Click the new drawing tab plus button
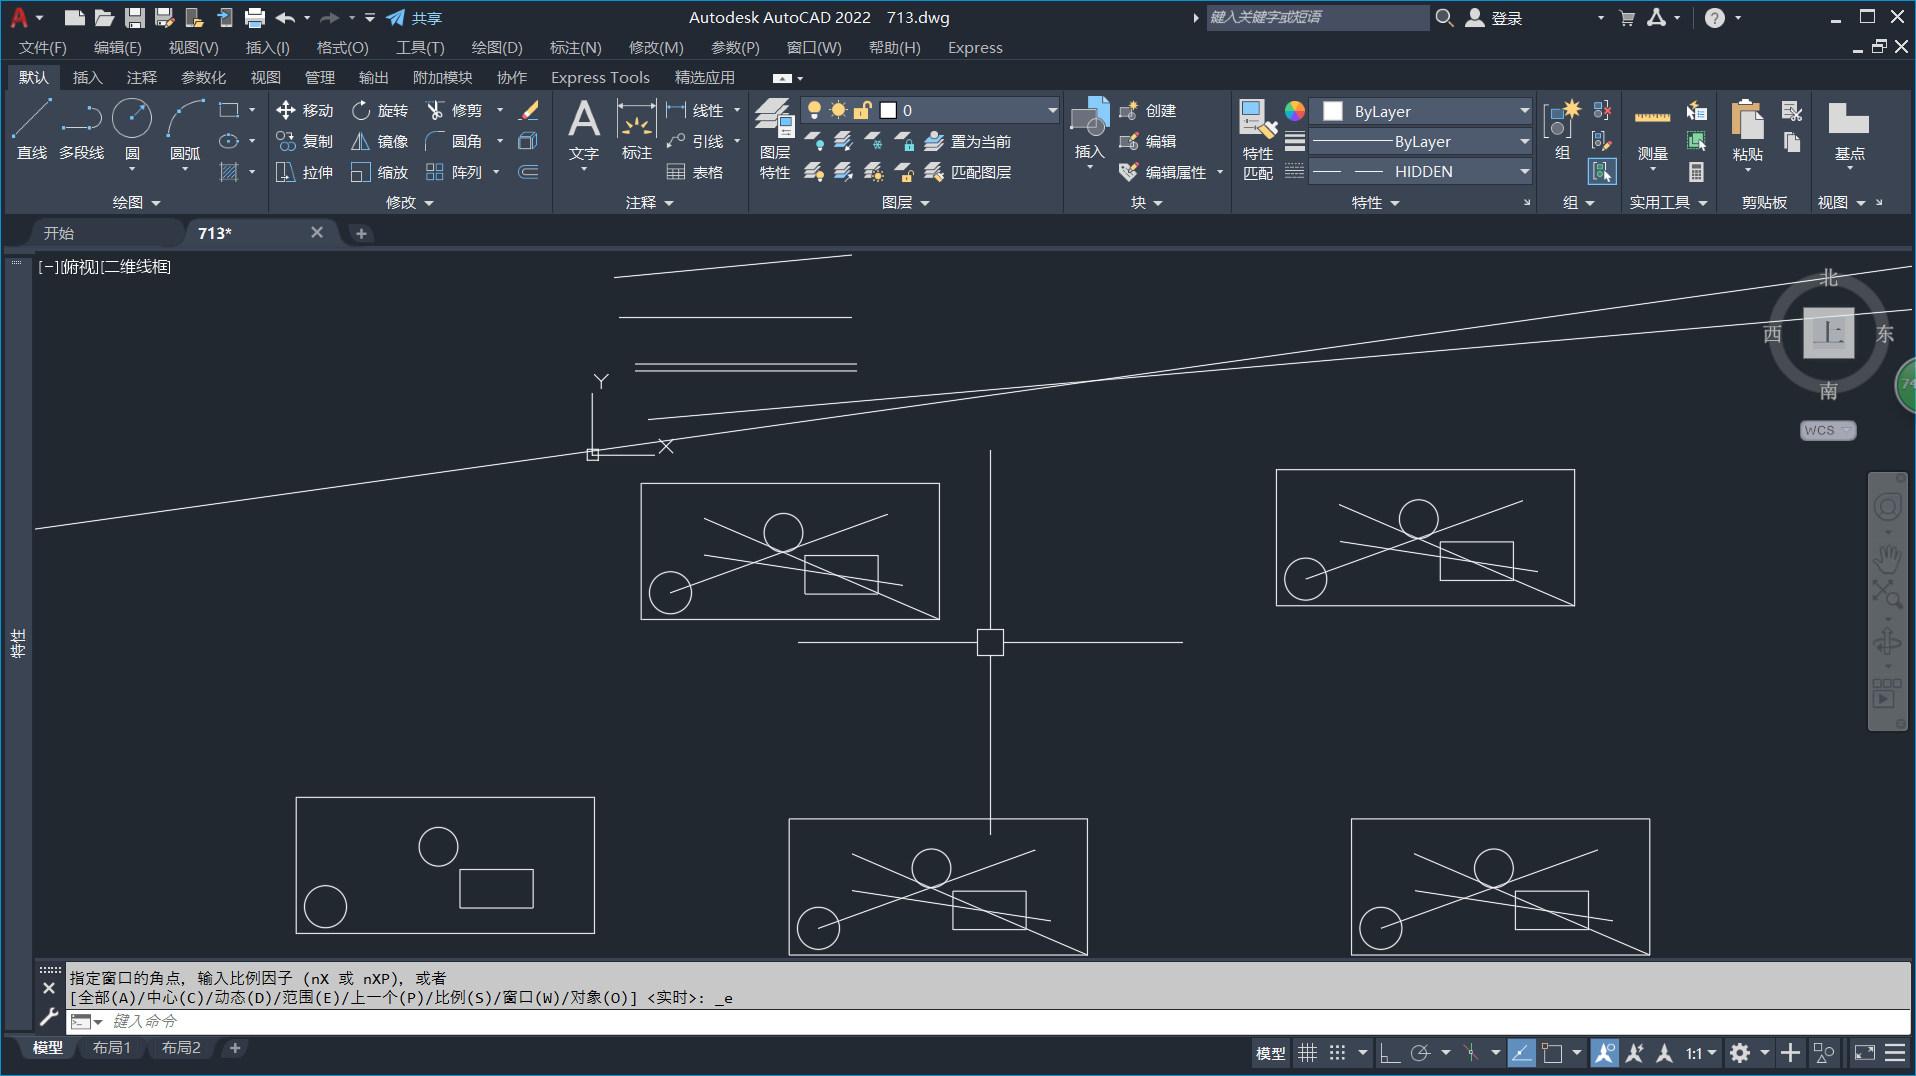 [x=361, y=233]
